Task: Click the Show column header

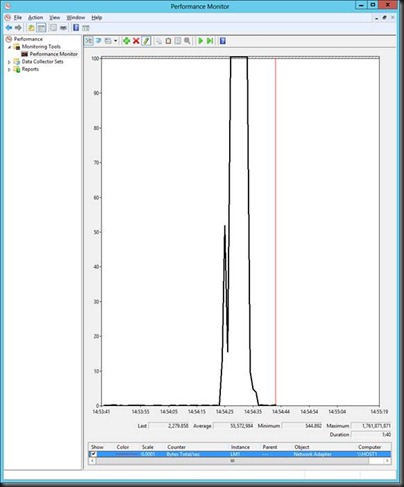Action: (97, 447)
